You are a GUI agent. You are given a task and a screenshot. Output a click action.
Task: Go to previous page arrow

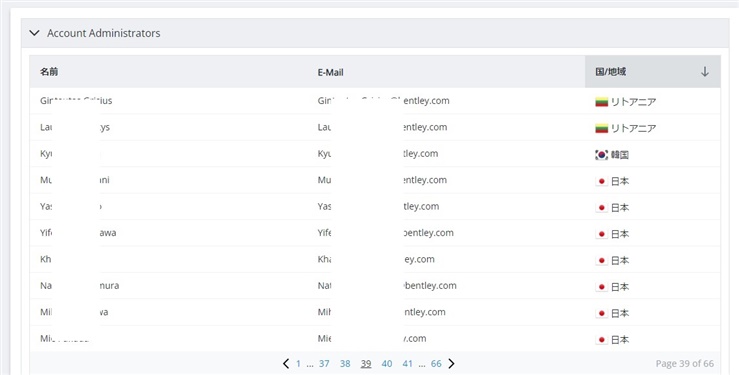point(286,363)
